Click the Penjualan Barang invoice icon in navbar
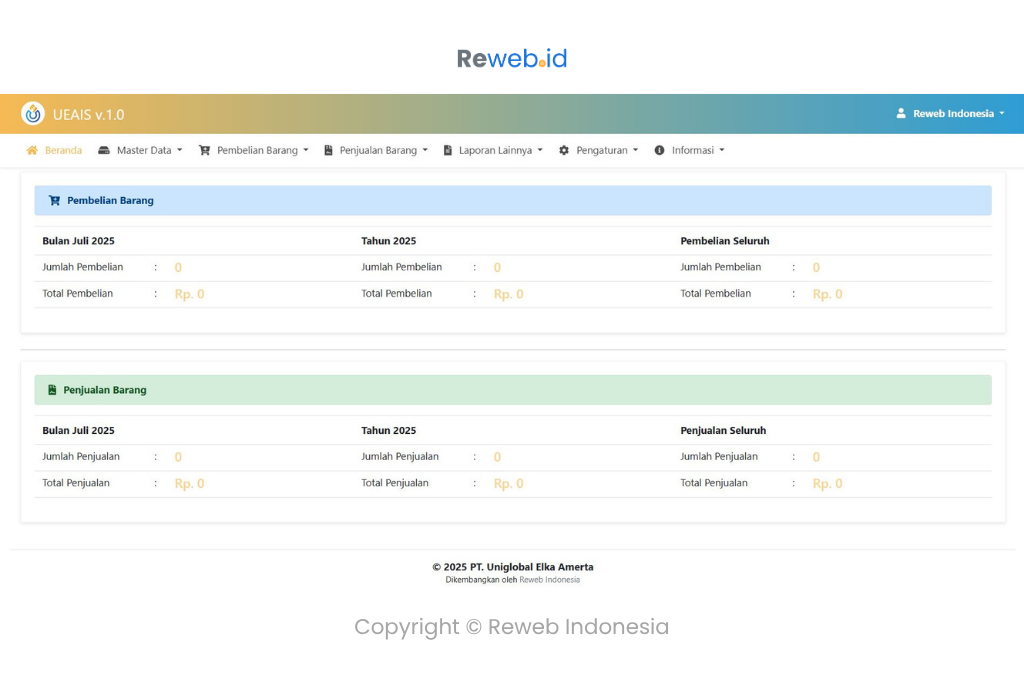 [328, 151]
